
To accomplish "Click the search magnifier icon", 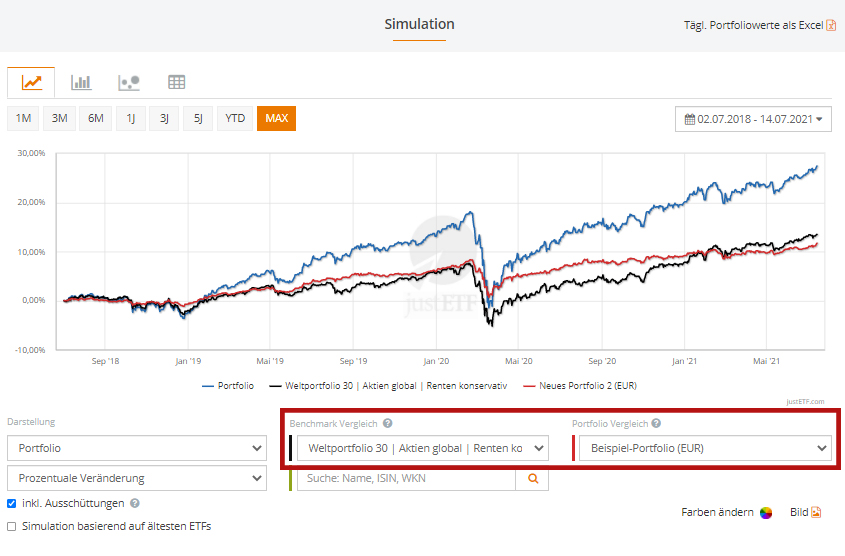I will (x=532, y=479).
